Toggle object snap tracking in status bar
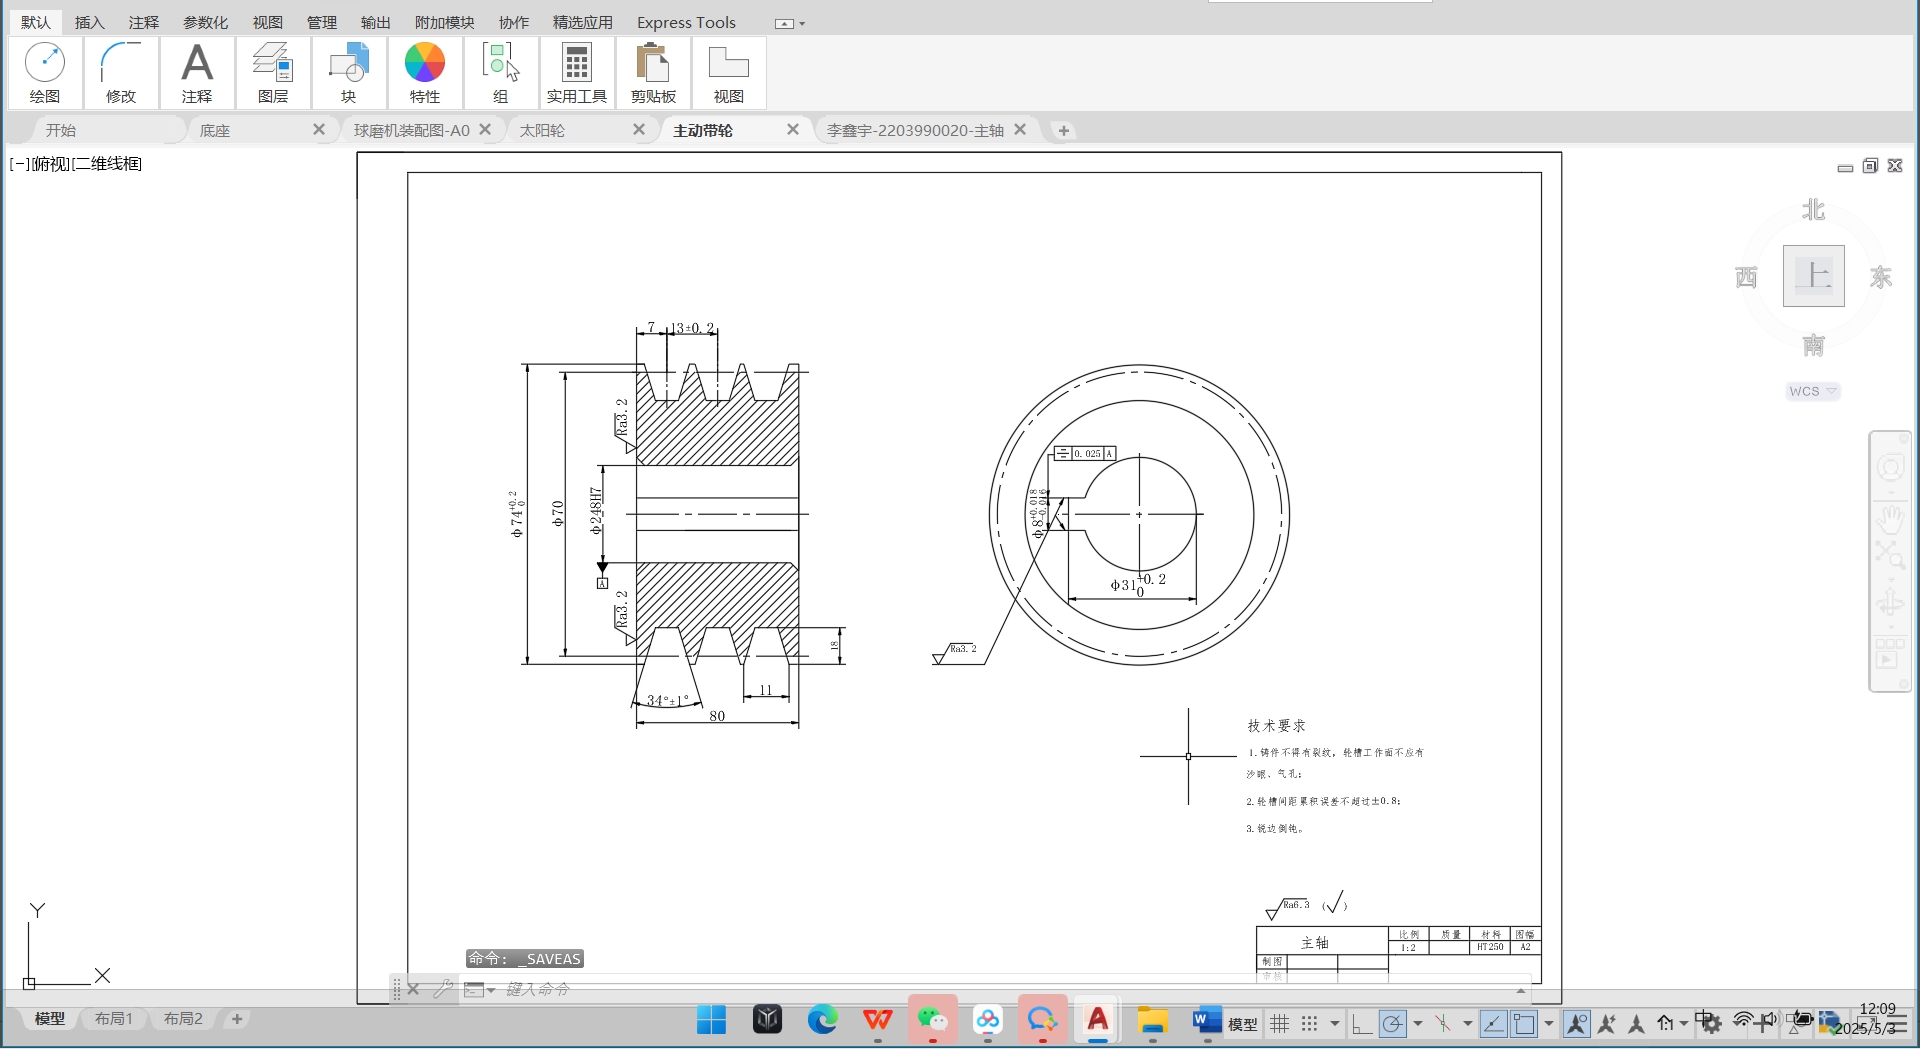The width and height of the screenshot is (1920, 1049). (x=1493, y=1023)
